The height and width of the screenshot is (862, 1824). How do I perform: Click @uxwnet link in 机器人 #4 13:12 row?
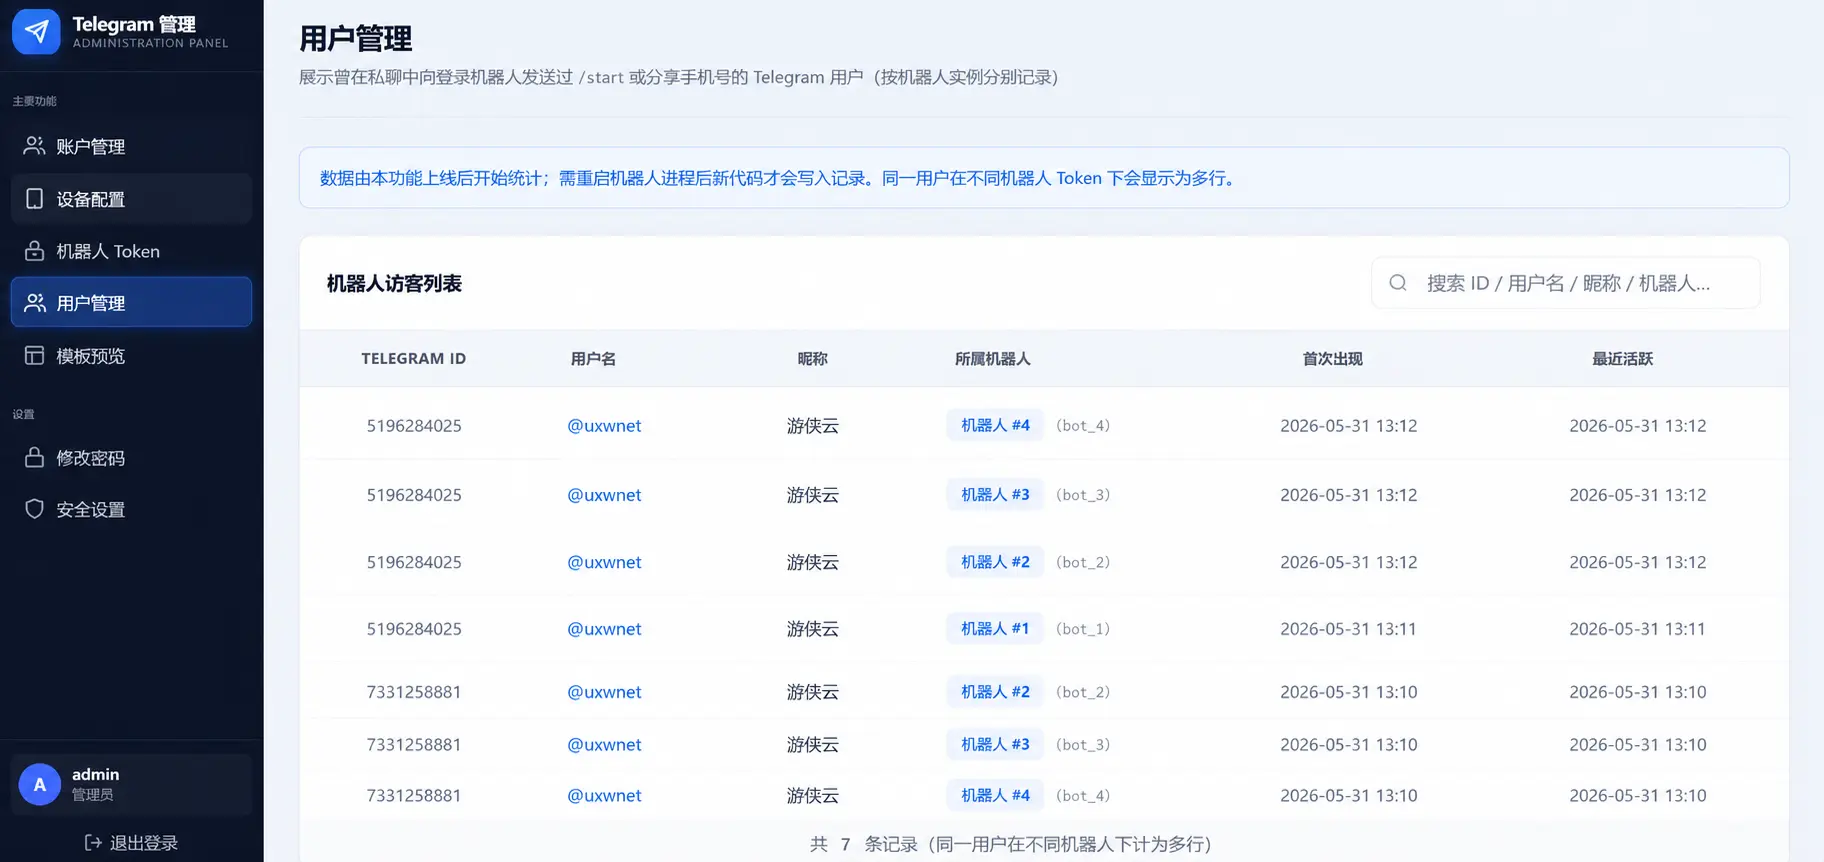(604, 426)
